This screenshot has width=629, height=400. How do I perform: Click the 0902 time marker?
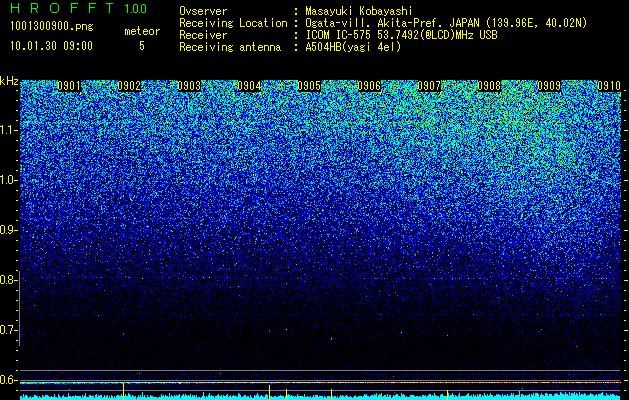point(129,86)
